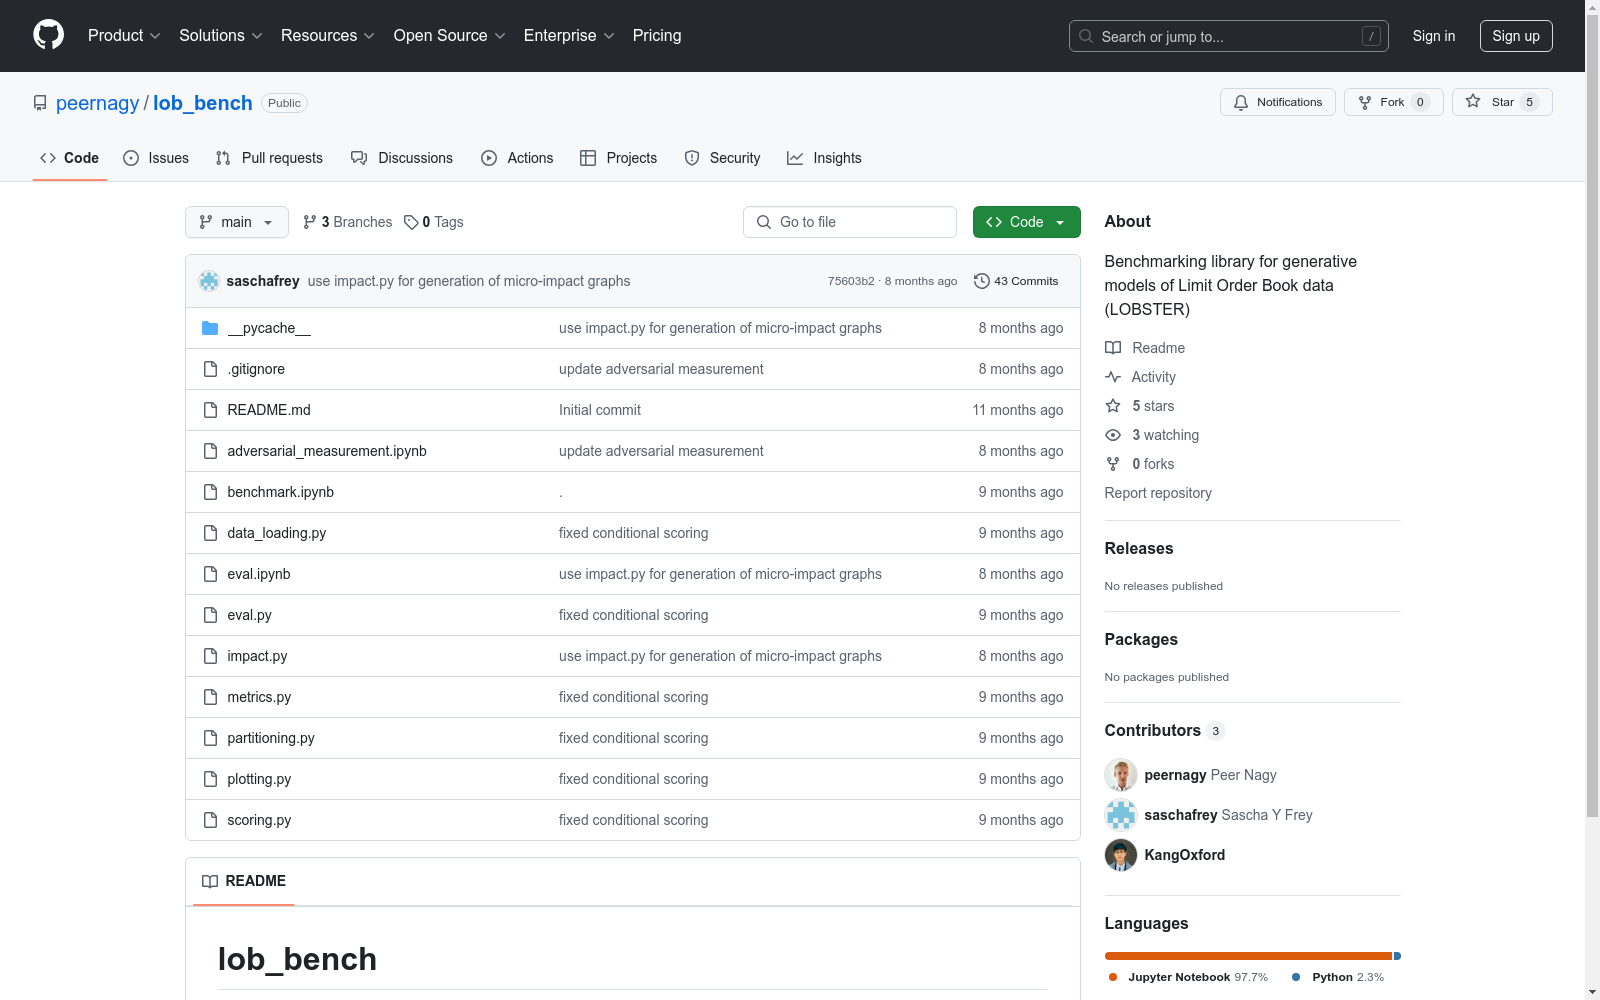The height and width of the screenshot is (1000, 1600).
Task: Open the green Code dropdown
Action: 1027,222
